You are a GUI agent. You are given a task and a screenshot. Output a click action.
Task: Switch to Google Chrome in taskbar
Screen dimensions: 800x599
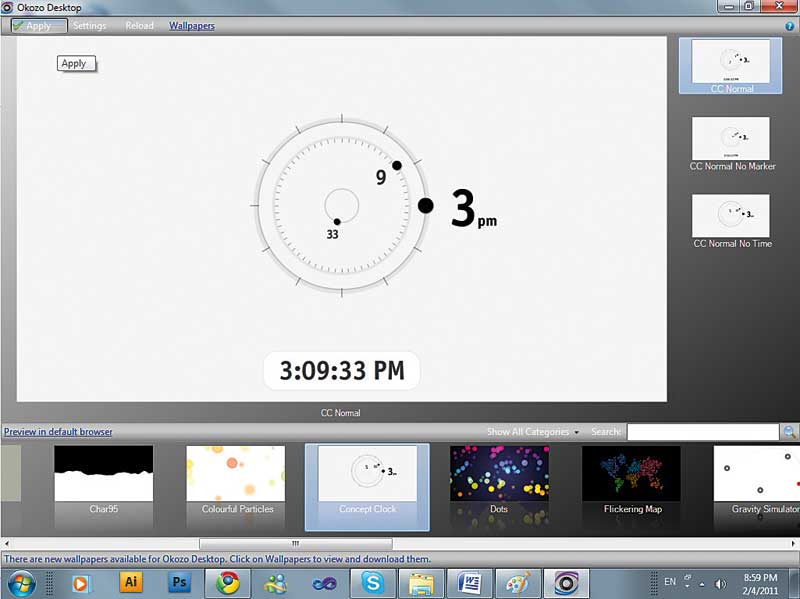[x=228, y=583]
